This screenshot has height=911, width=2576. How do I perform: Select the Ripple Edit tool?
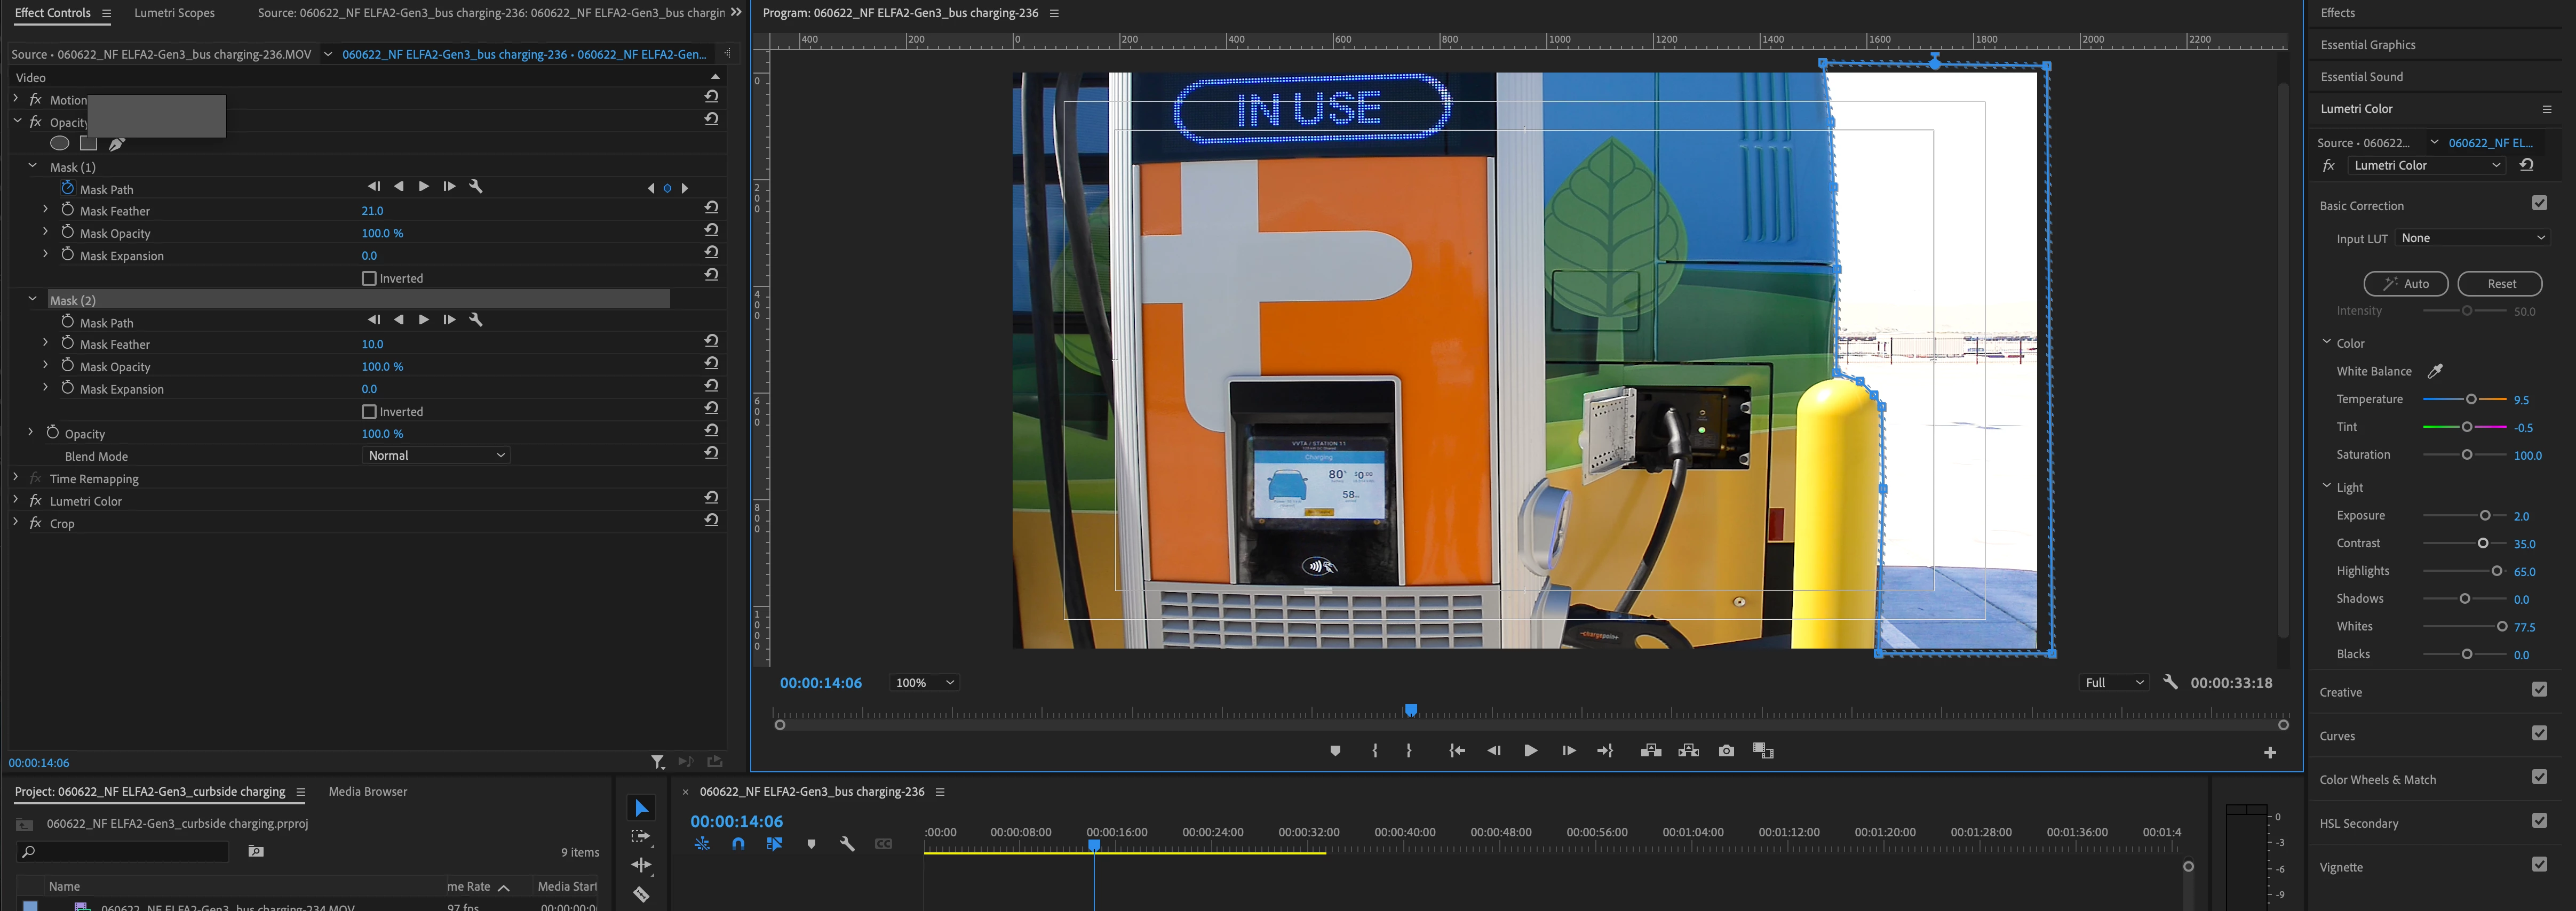(641, 865)
